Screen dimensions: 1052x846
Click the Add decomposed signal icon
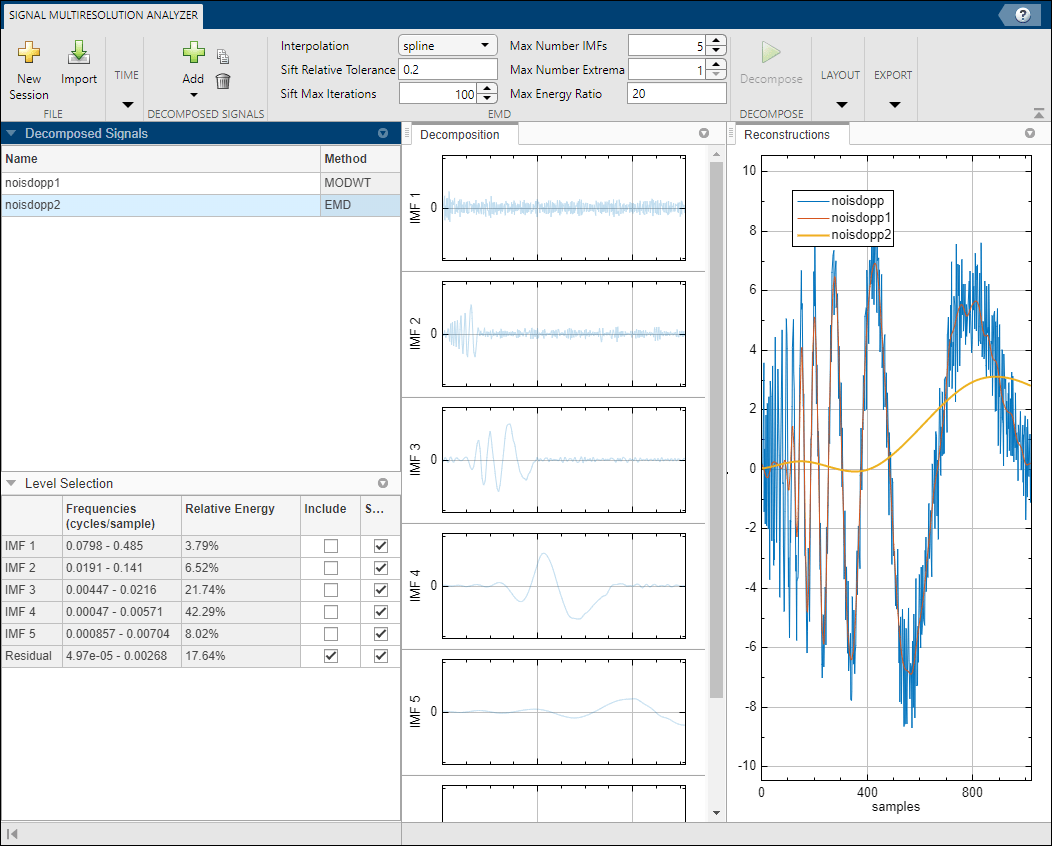193,53
